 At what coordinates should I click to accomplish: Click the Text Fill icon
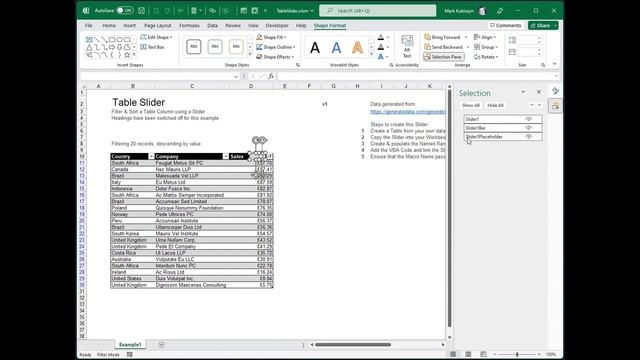(x=381, y=37)
